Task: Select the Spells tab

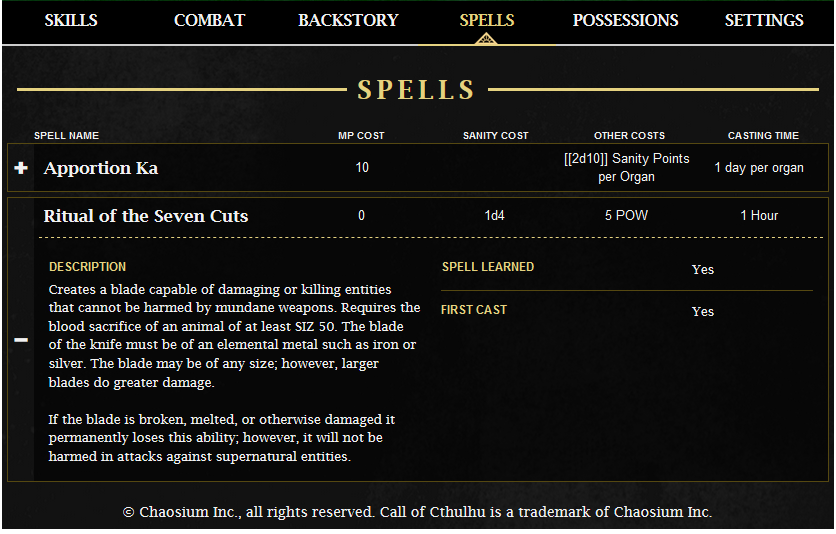Action: tap(487, 20)
